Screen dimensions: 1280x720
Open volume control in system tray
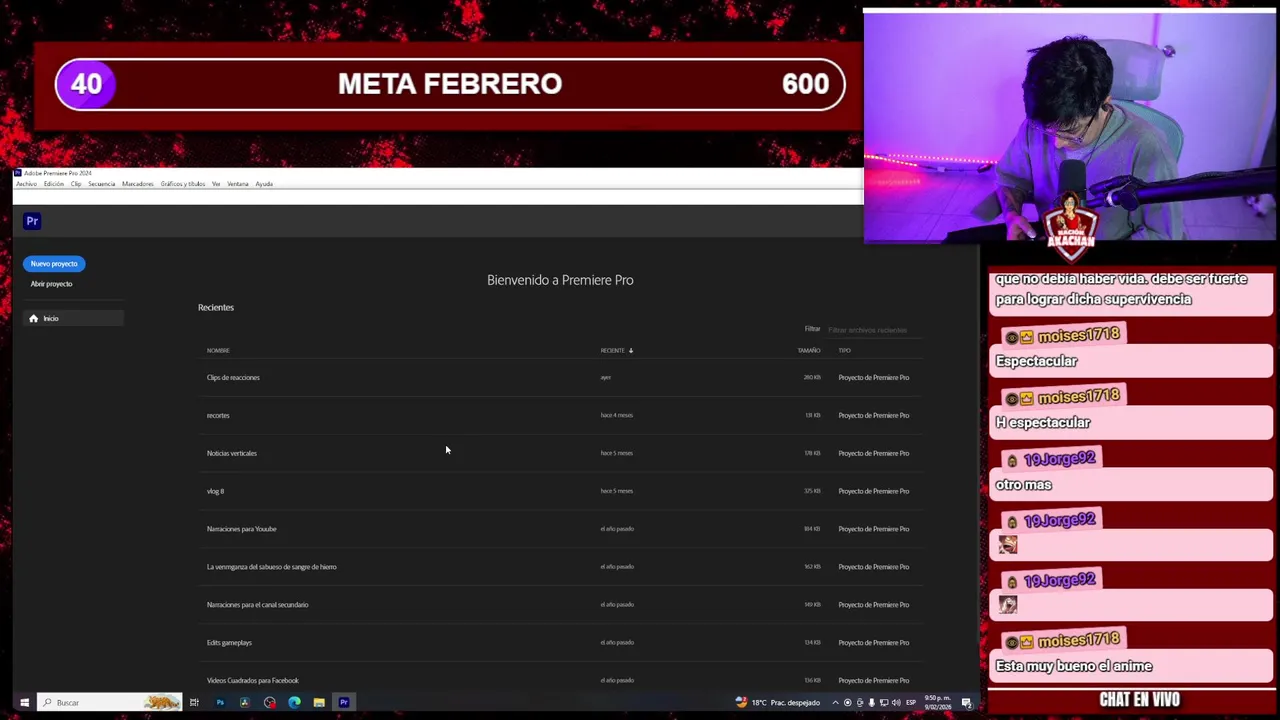pyautogui.click(x=896, y=703)
